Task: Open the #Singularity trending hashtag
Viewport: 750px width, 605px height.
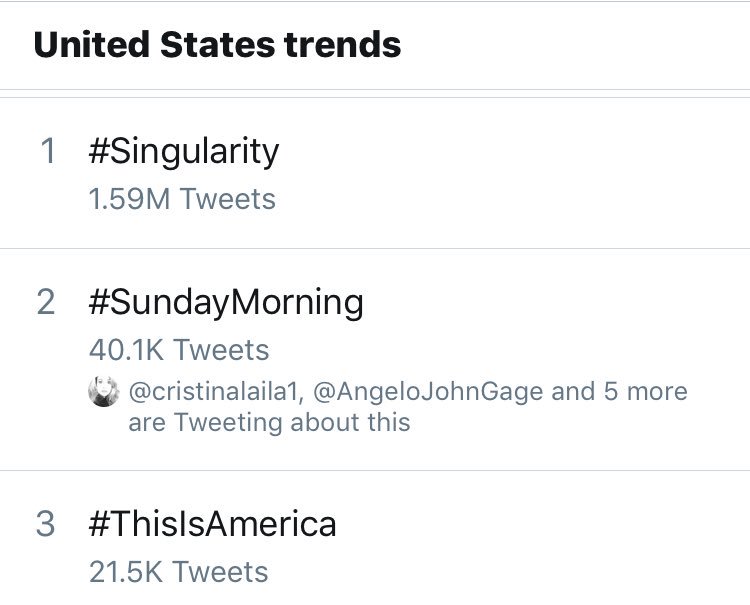Action: [183, 152]
